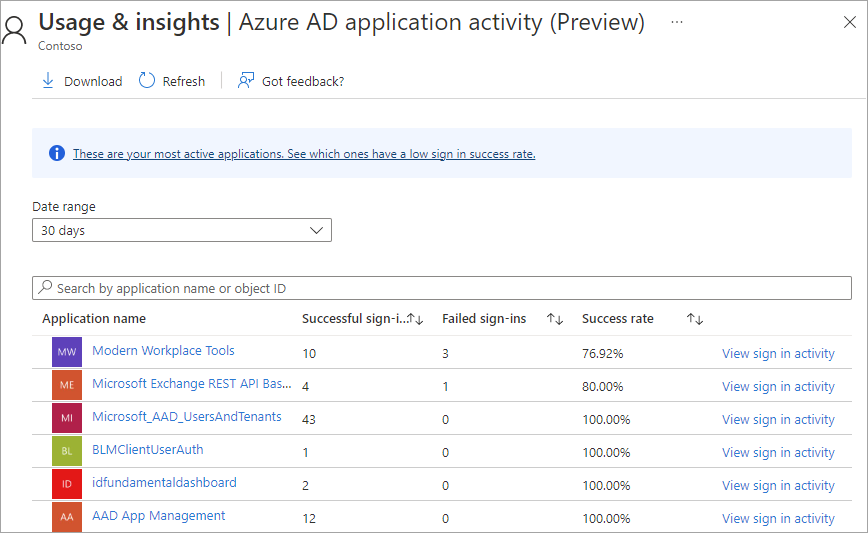Click the Download arrow icon

pyautogui.click(x=48, y=81)
